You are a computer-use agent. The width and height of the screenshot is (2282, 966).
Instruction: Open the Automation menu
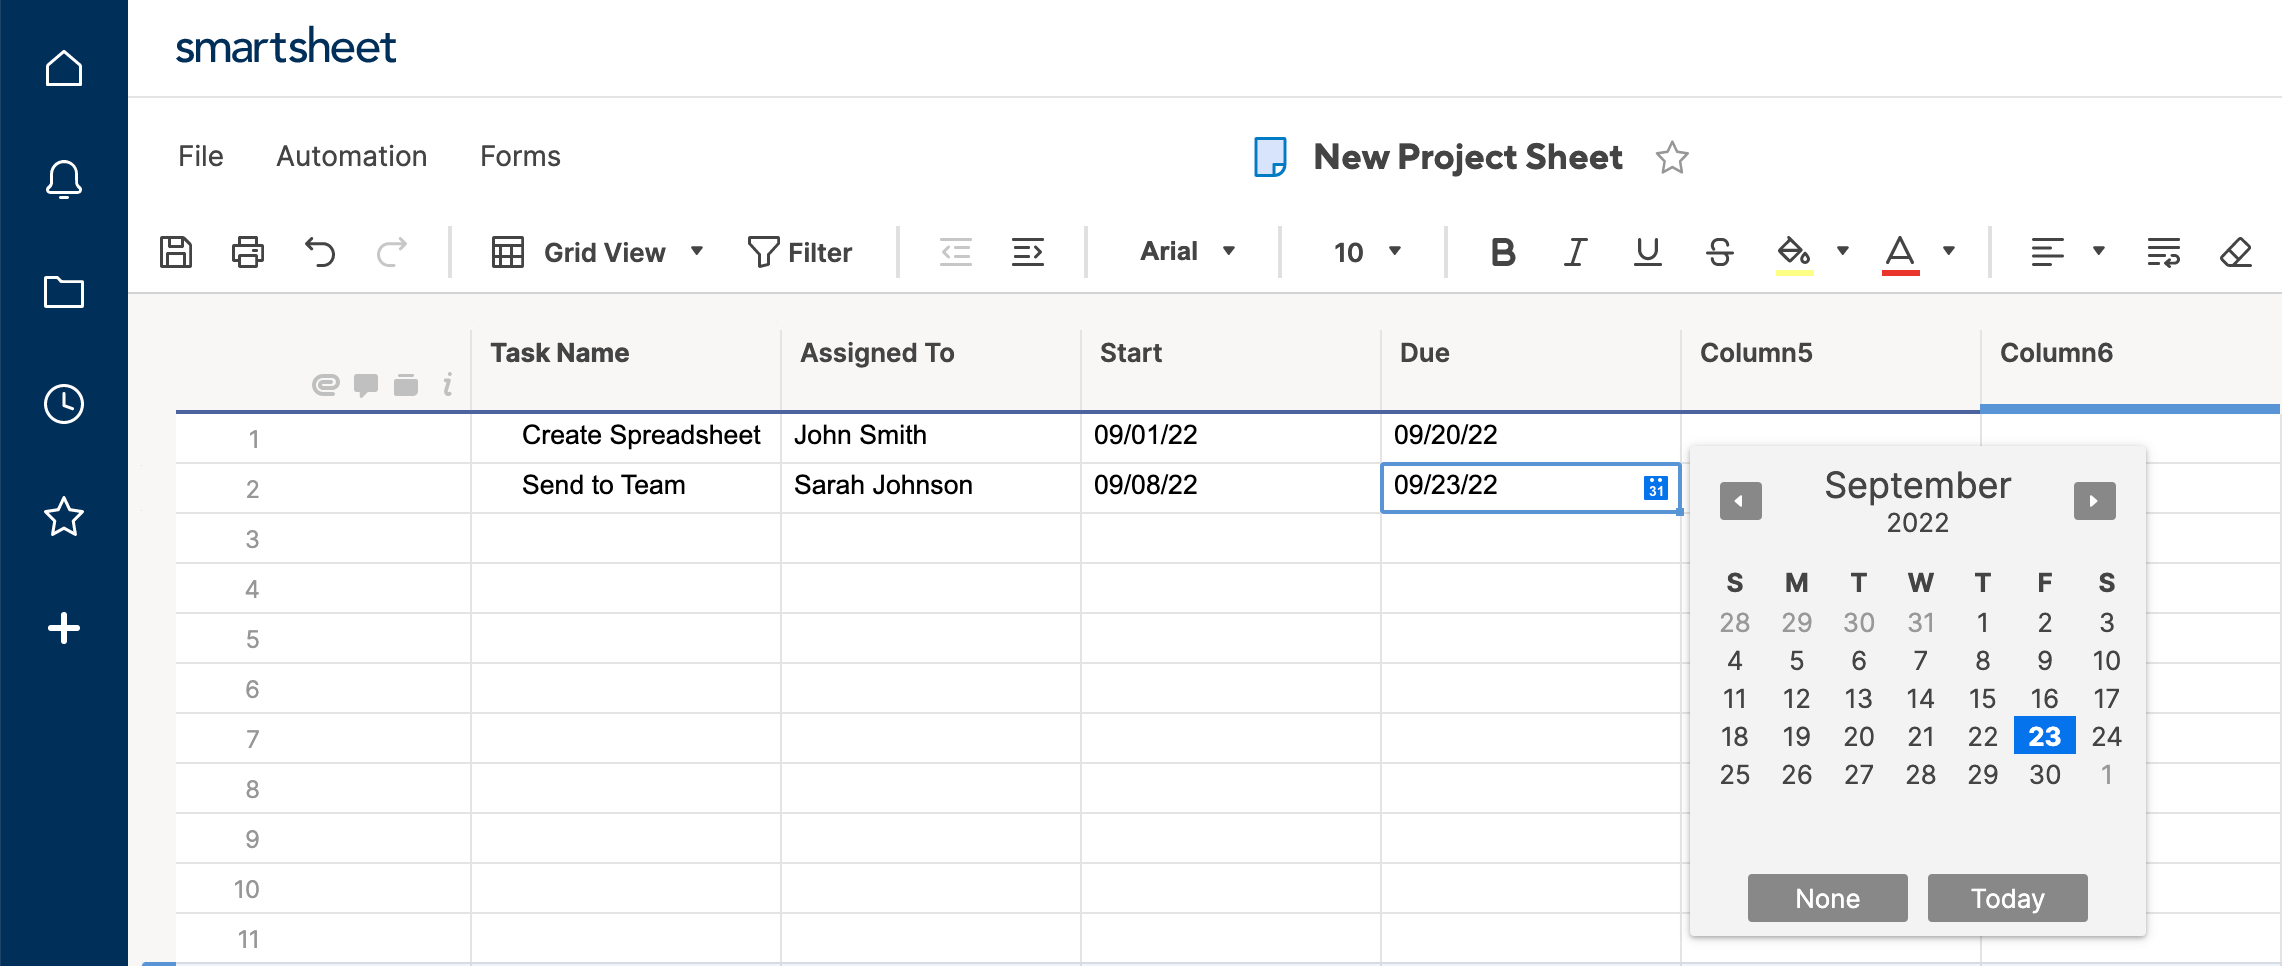[351, 156]
